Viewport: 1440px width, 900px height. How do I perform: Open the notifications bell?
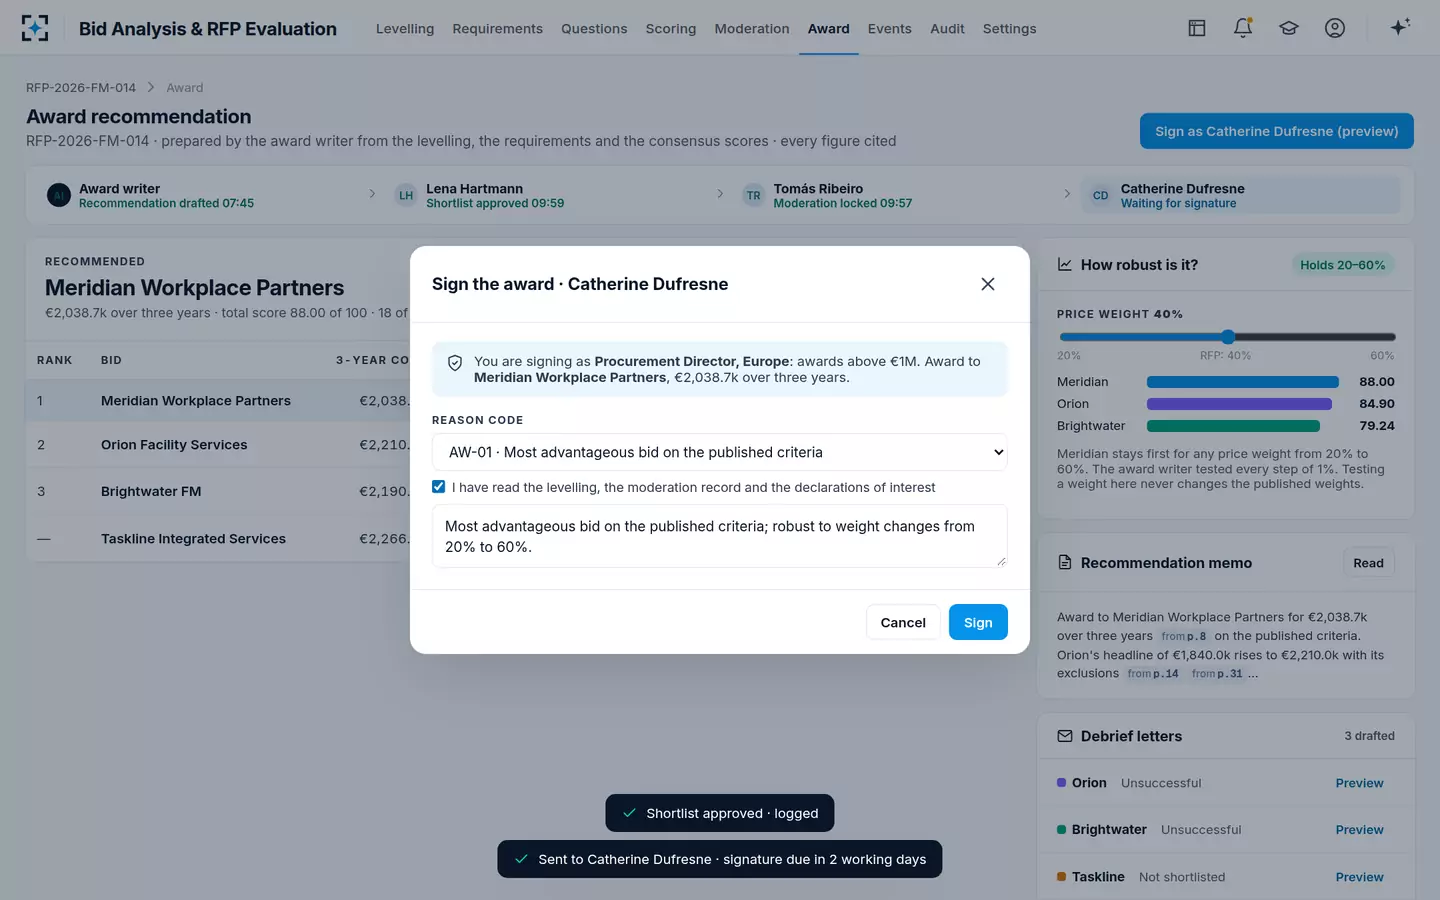point(1243,28)
